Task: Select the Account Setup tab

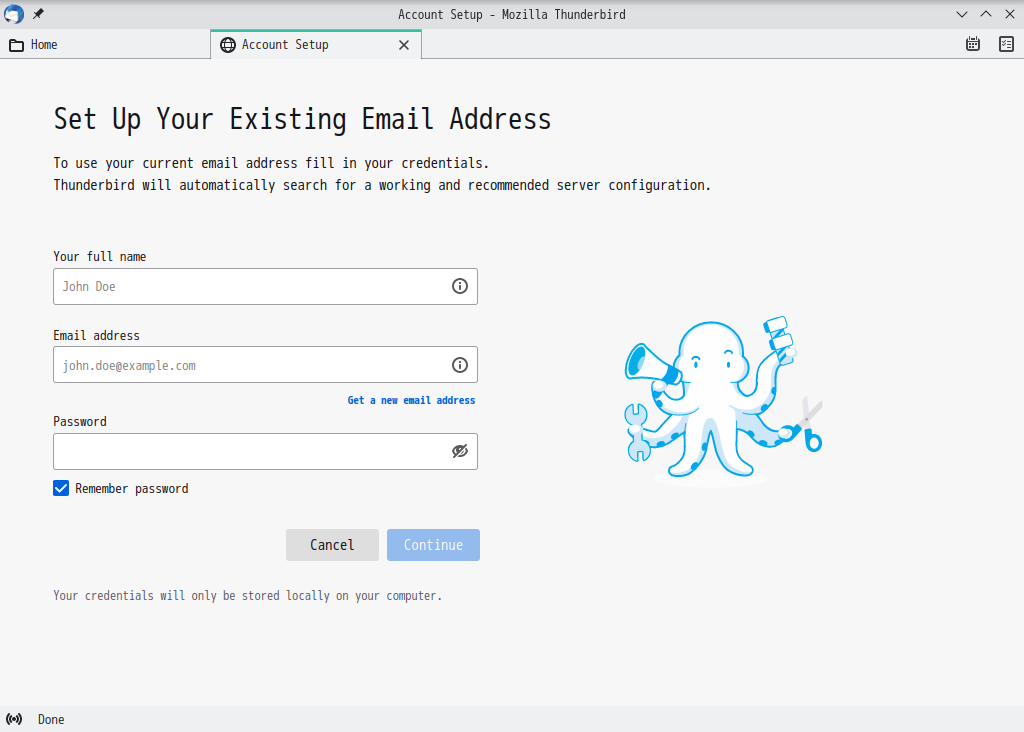Action: tap(316, 44)
